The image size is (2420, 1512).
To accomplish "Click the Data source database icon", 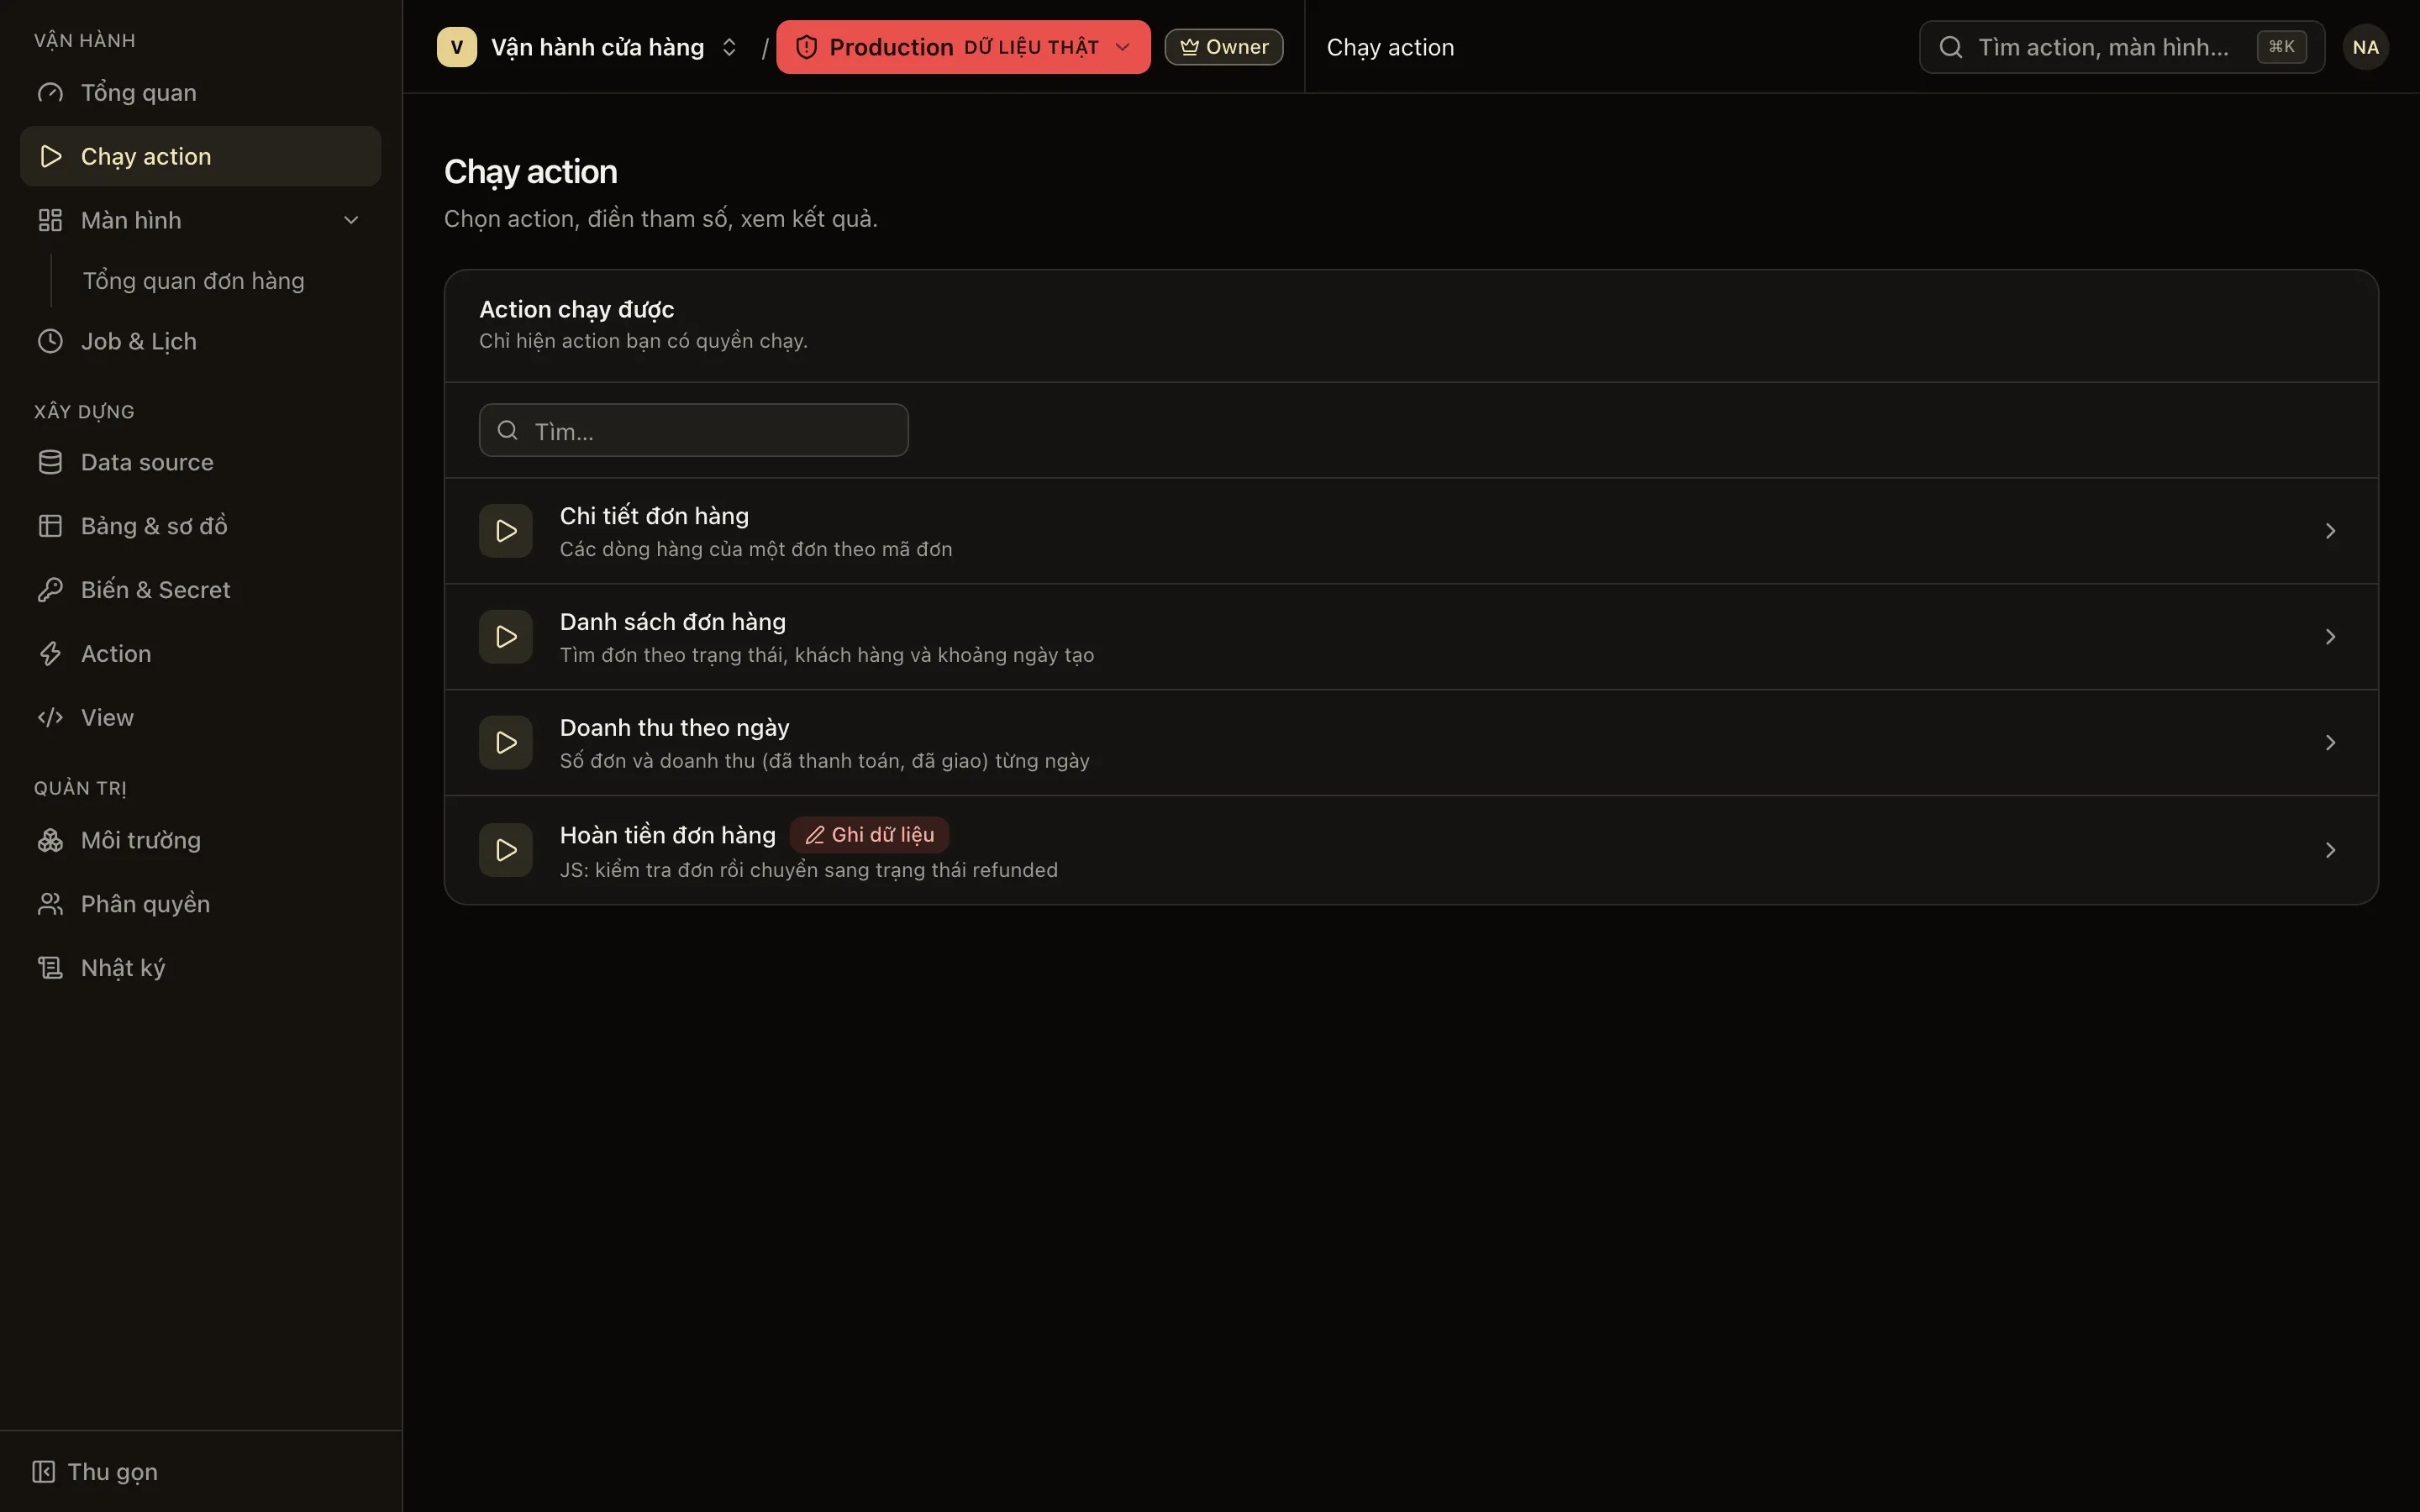I will 50,462.
